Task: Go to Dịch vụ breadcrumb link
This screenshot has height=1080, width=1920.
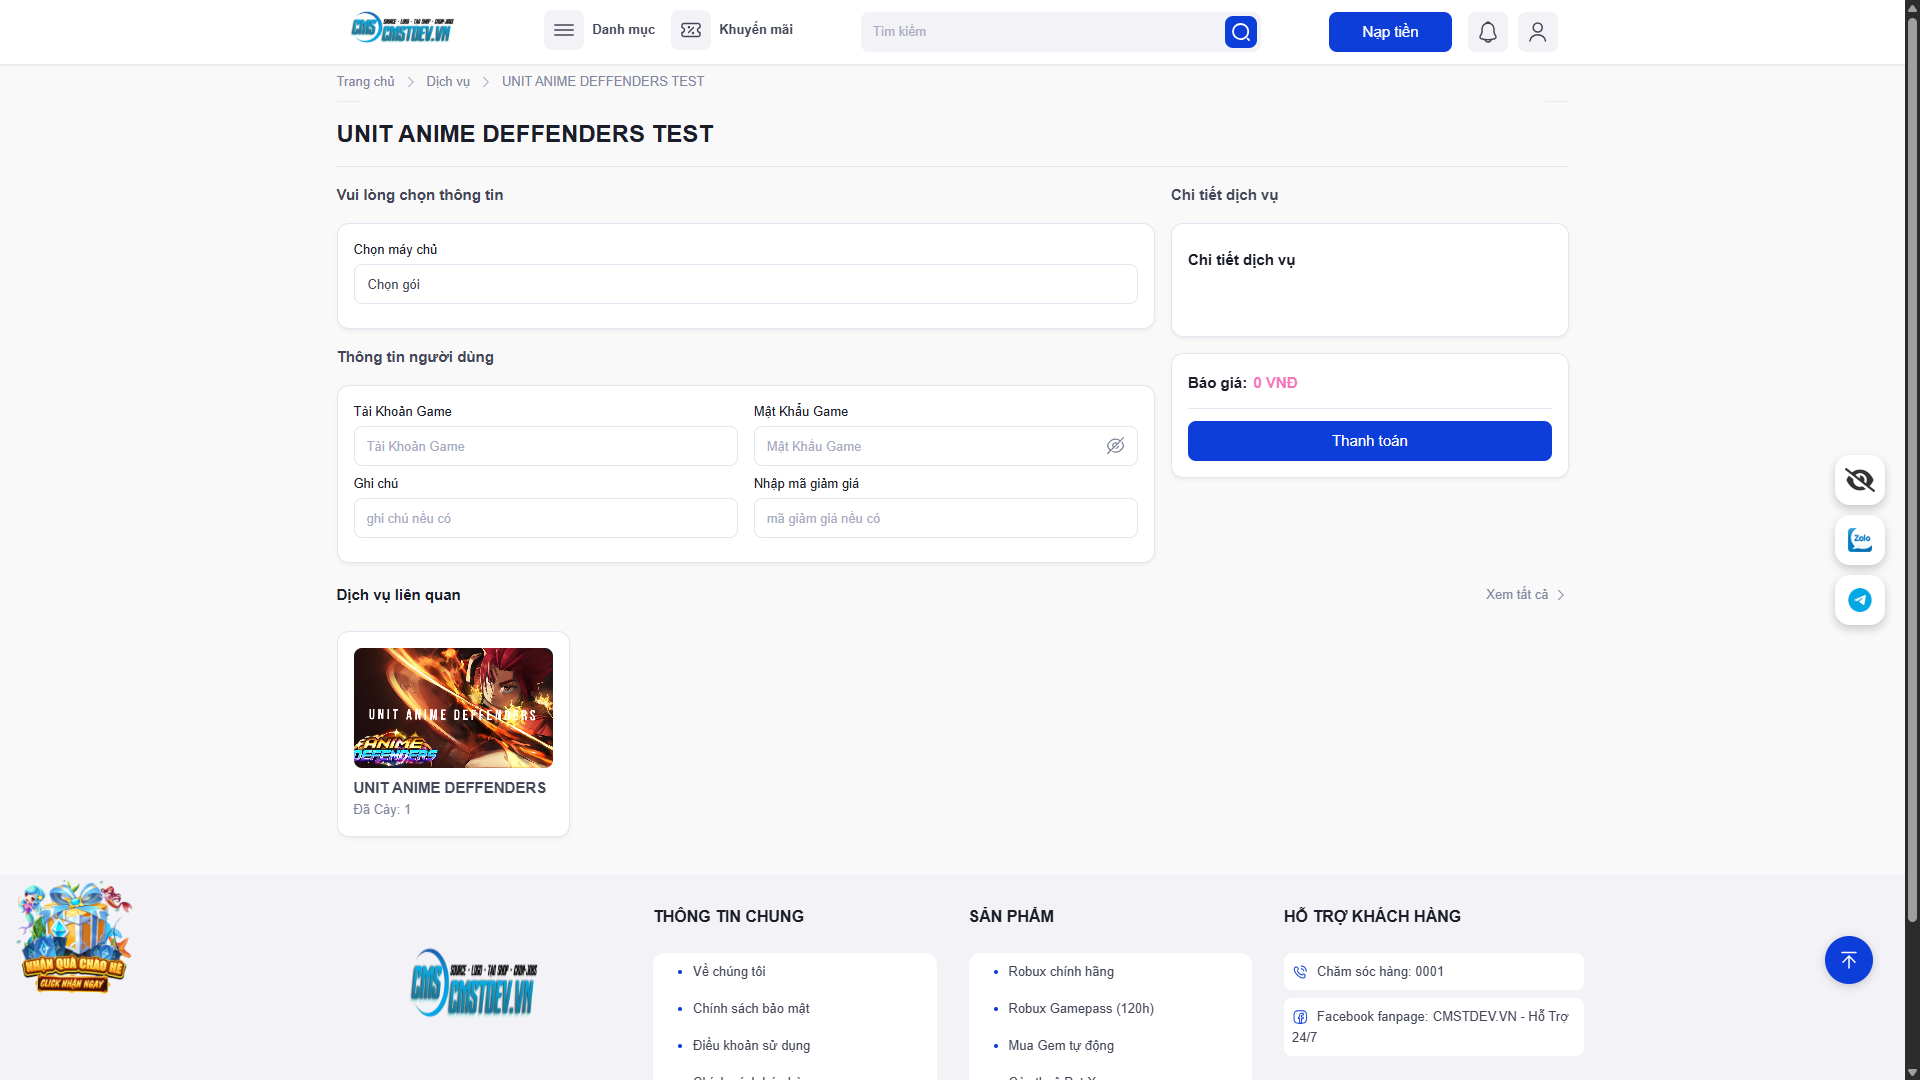Action: (447, 82)
